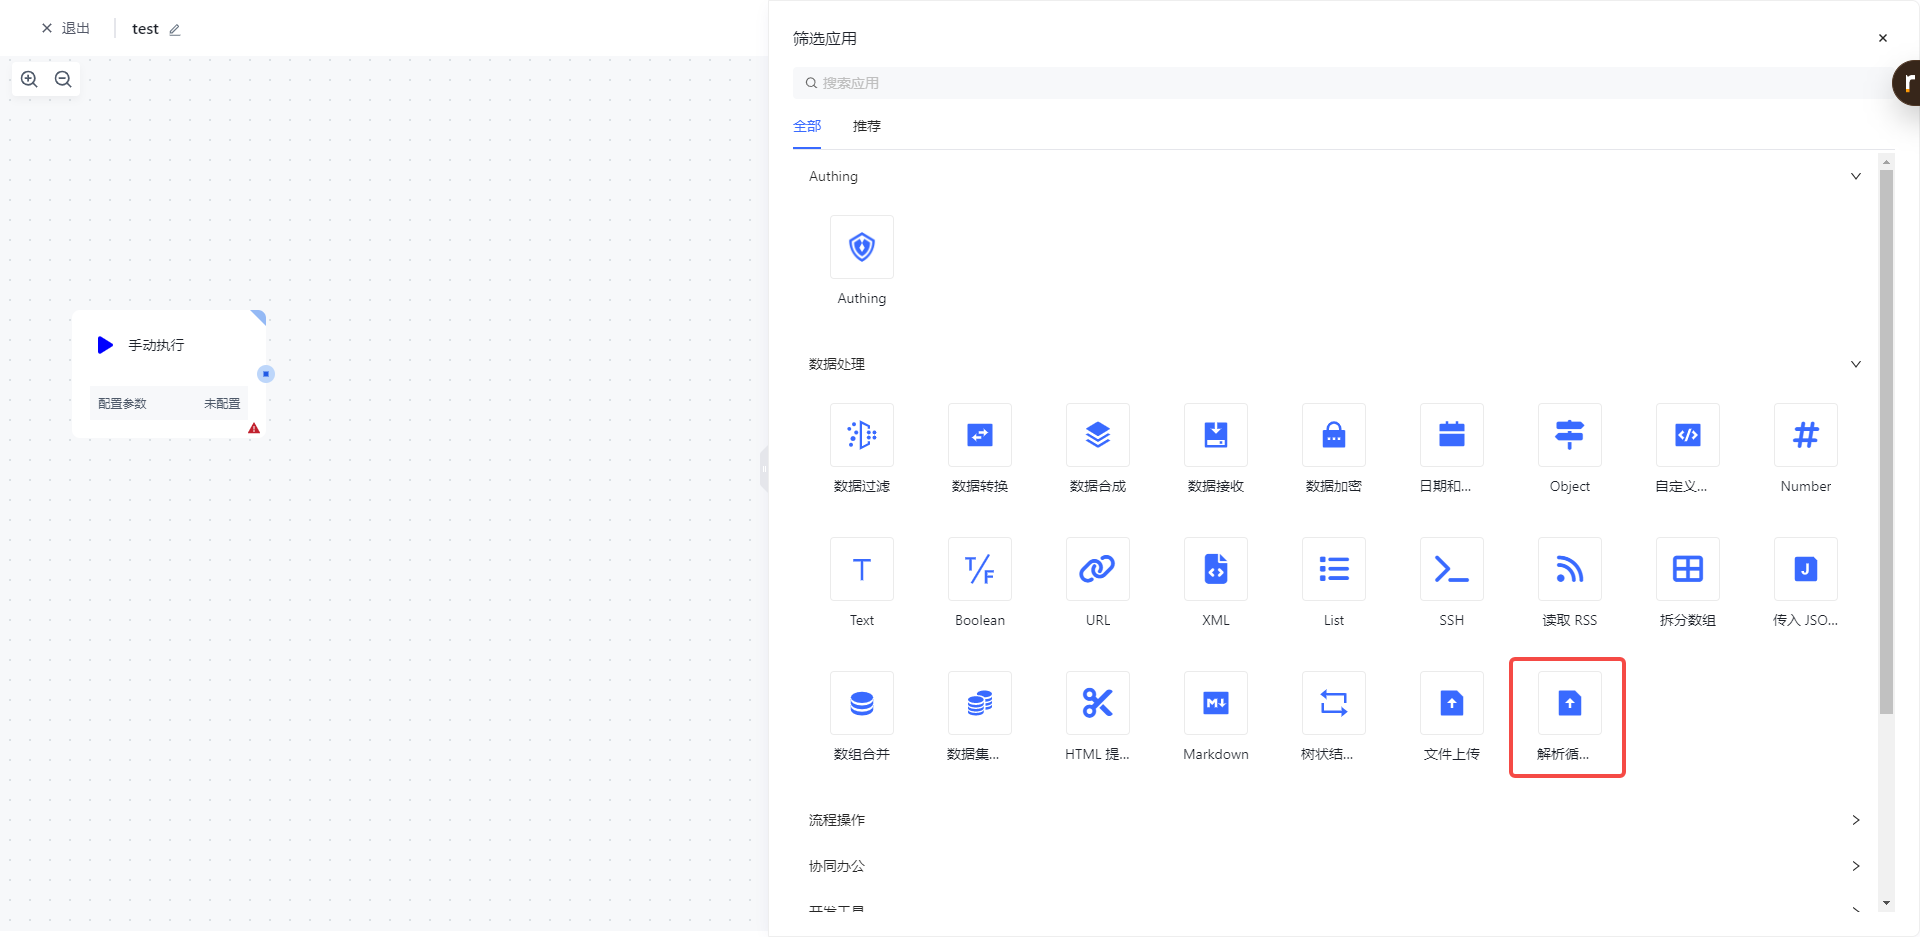Select the Number hash icon app
This screenshot has width=1920, height=937.
(1805, 435)
